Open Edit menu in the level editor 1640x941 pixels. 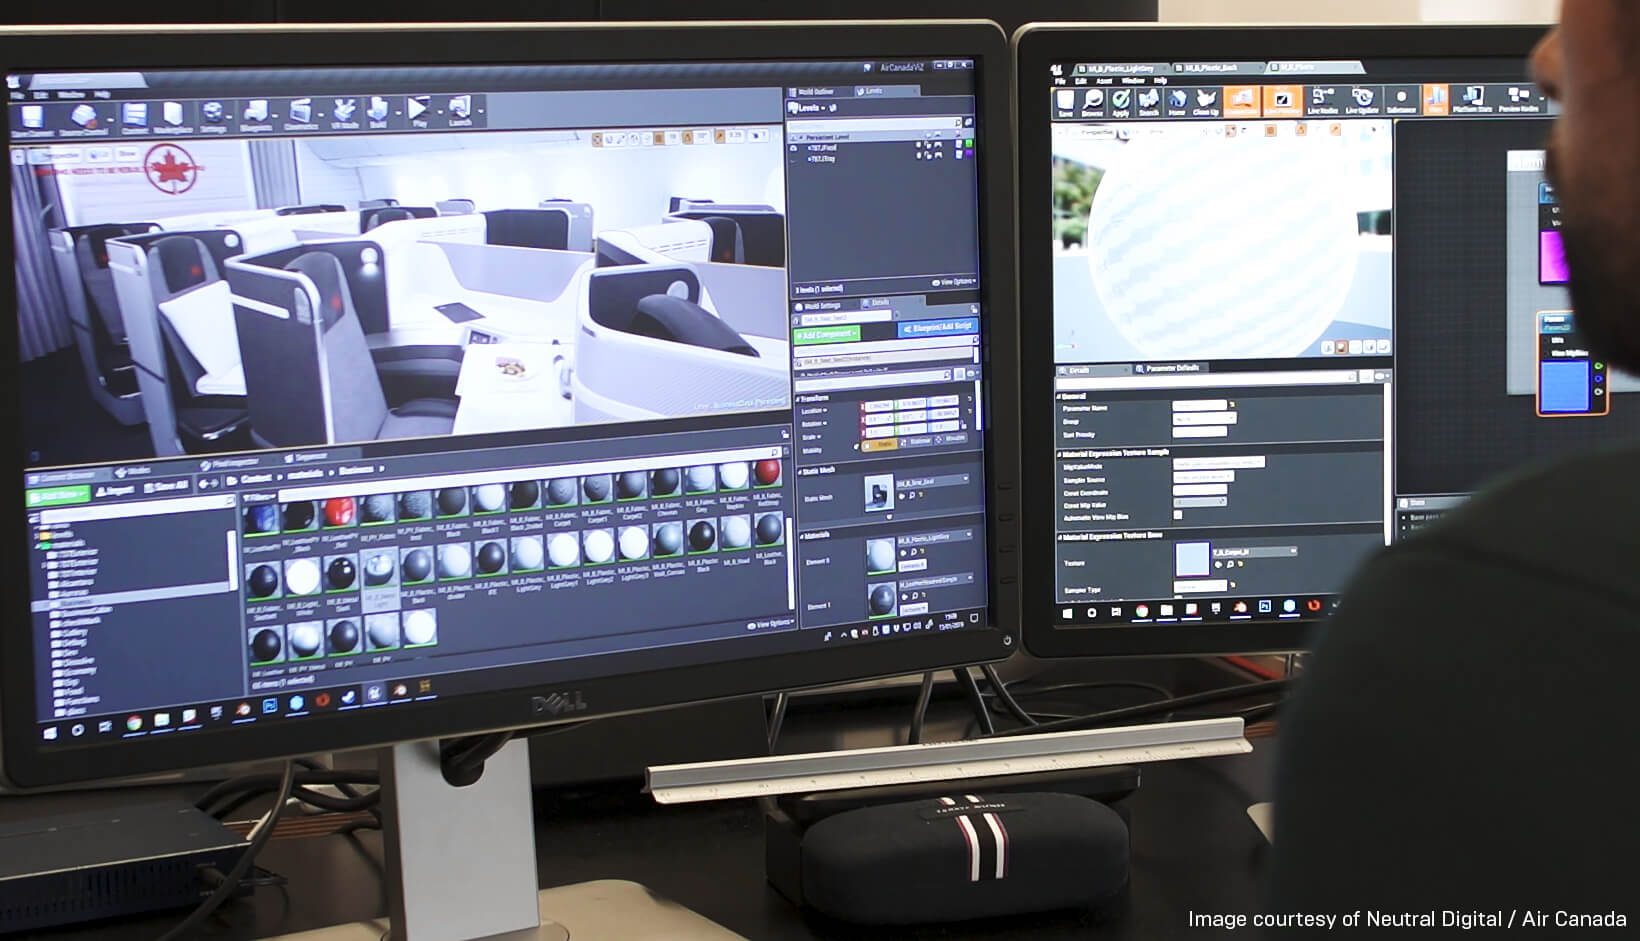click(40, 95)
